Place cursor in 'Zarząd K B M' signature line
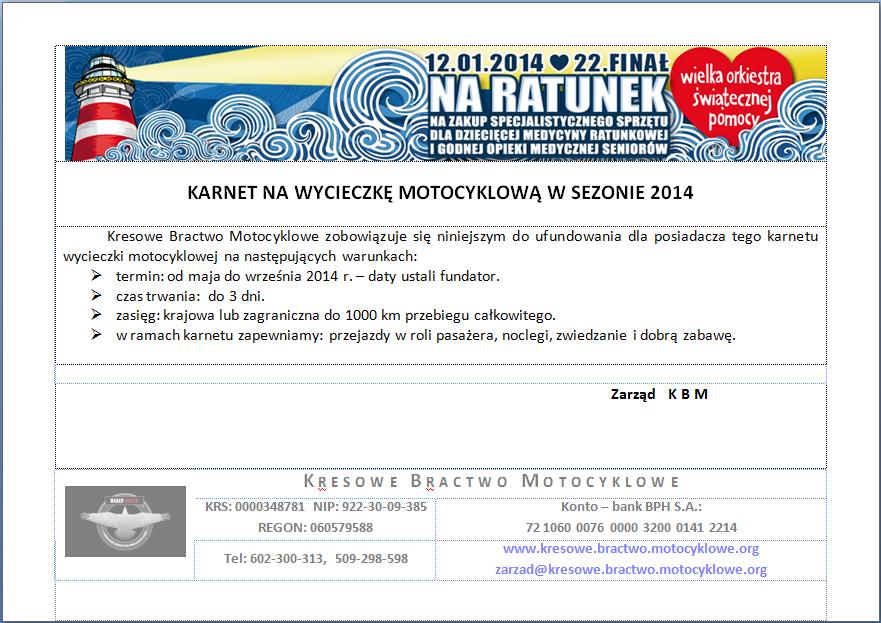Screen dimensions: 881x623 pos(658,394)
